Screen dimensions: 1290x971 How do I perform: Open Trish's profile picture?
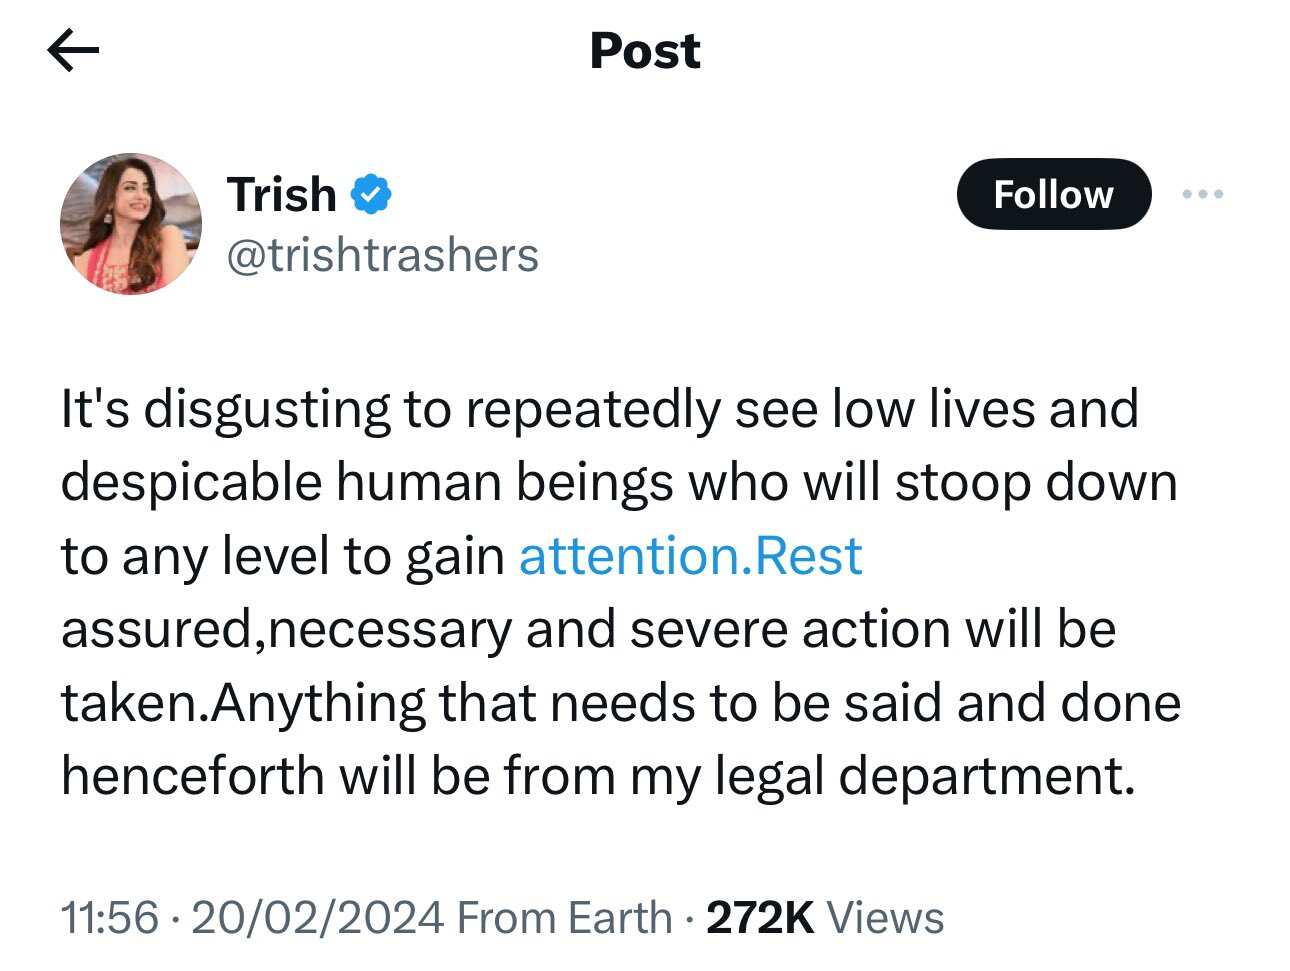pyautogui.click(x=131, y=224)
